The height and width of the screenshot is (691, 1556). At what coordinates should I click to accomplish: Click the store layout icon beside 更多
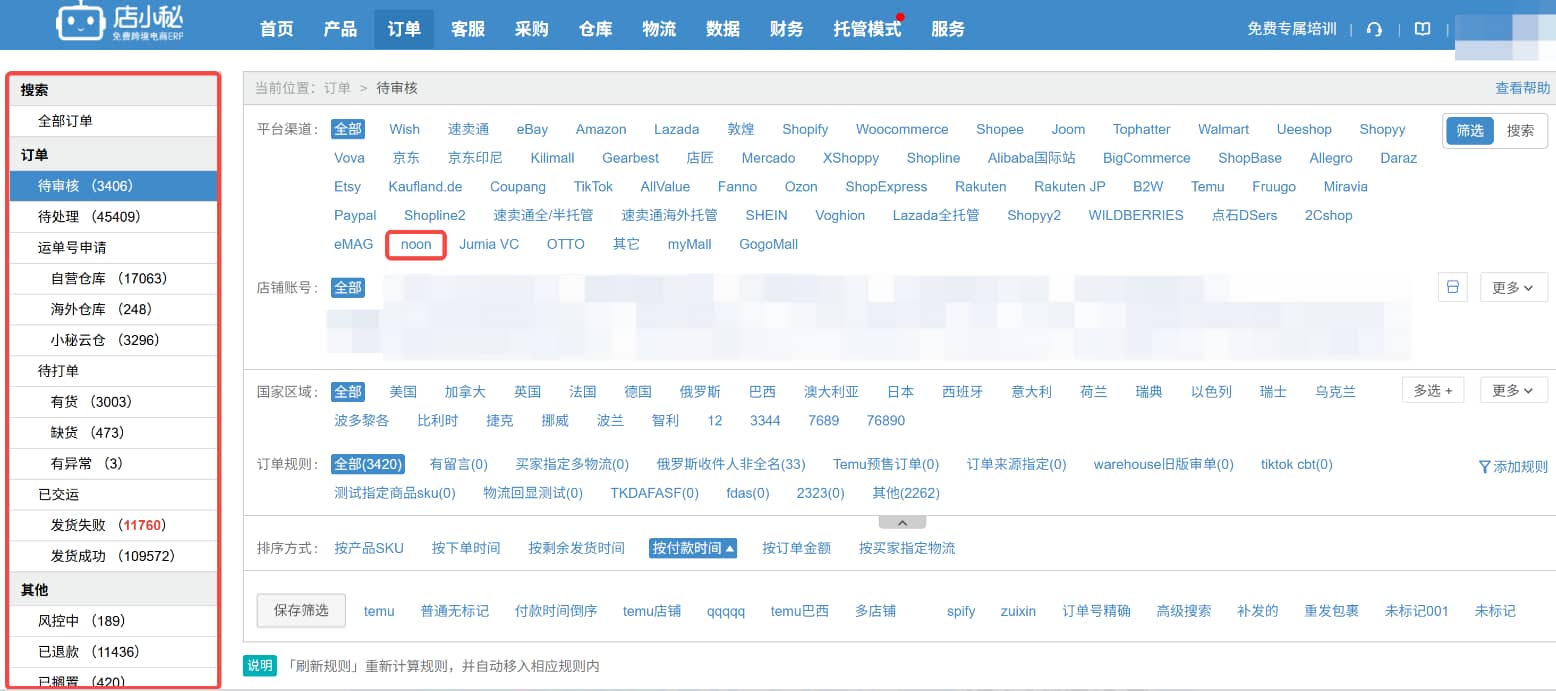1453,287
